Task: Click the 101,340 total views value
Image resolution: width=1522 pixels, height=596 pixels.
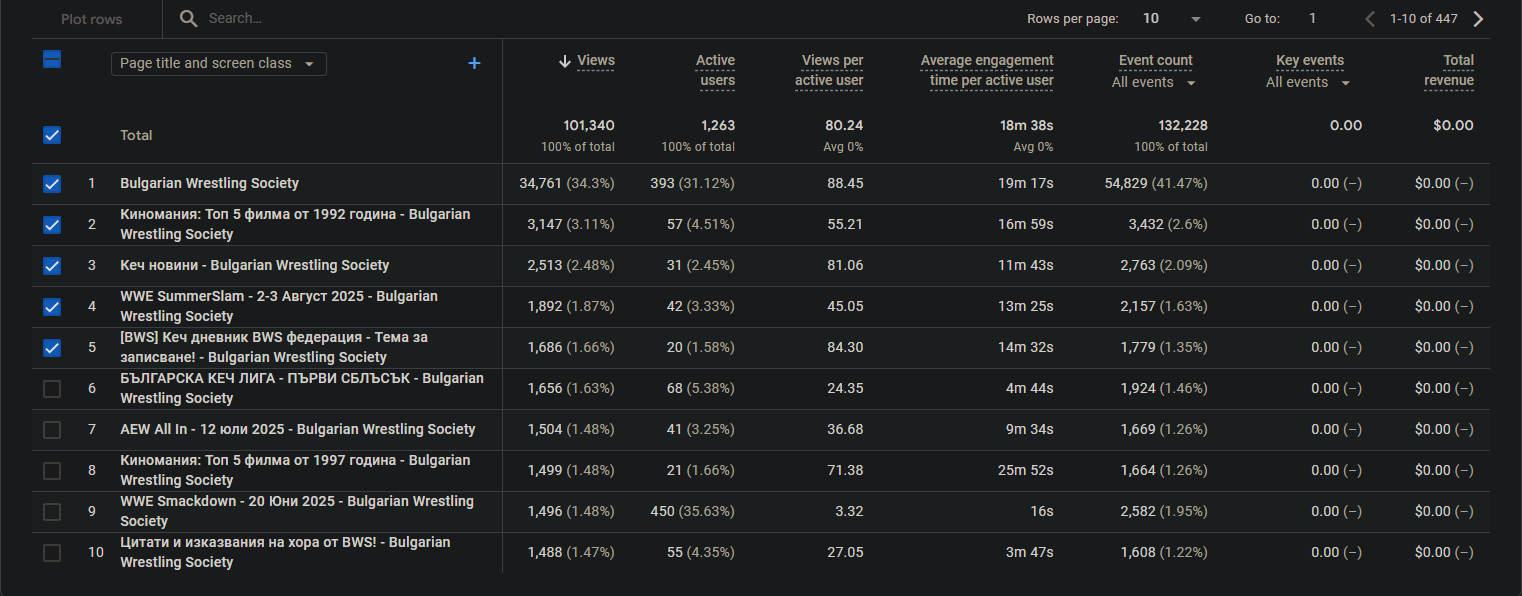Action: (589, 126)
